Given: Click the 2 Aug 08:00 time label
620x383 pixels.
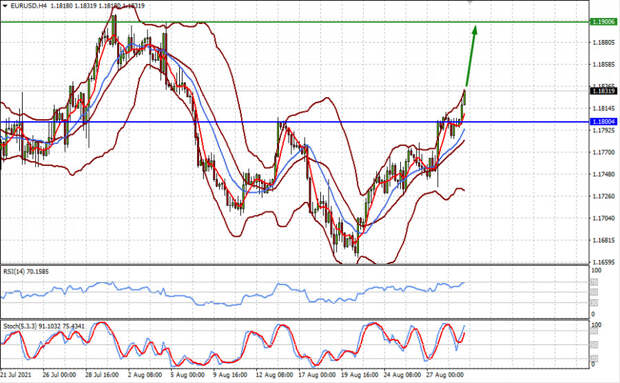Looking at the screenshot, I should pos(145,375).
